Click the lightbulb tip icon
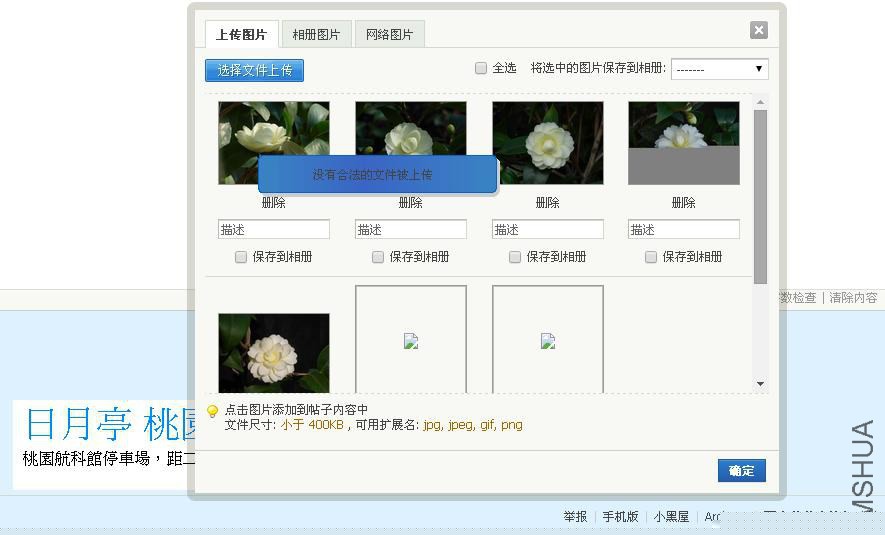The width and height of the screenshot is (885, 535). click(x=213, y=411)
